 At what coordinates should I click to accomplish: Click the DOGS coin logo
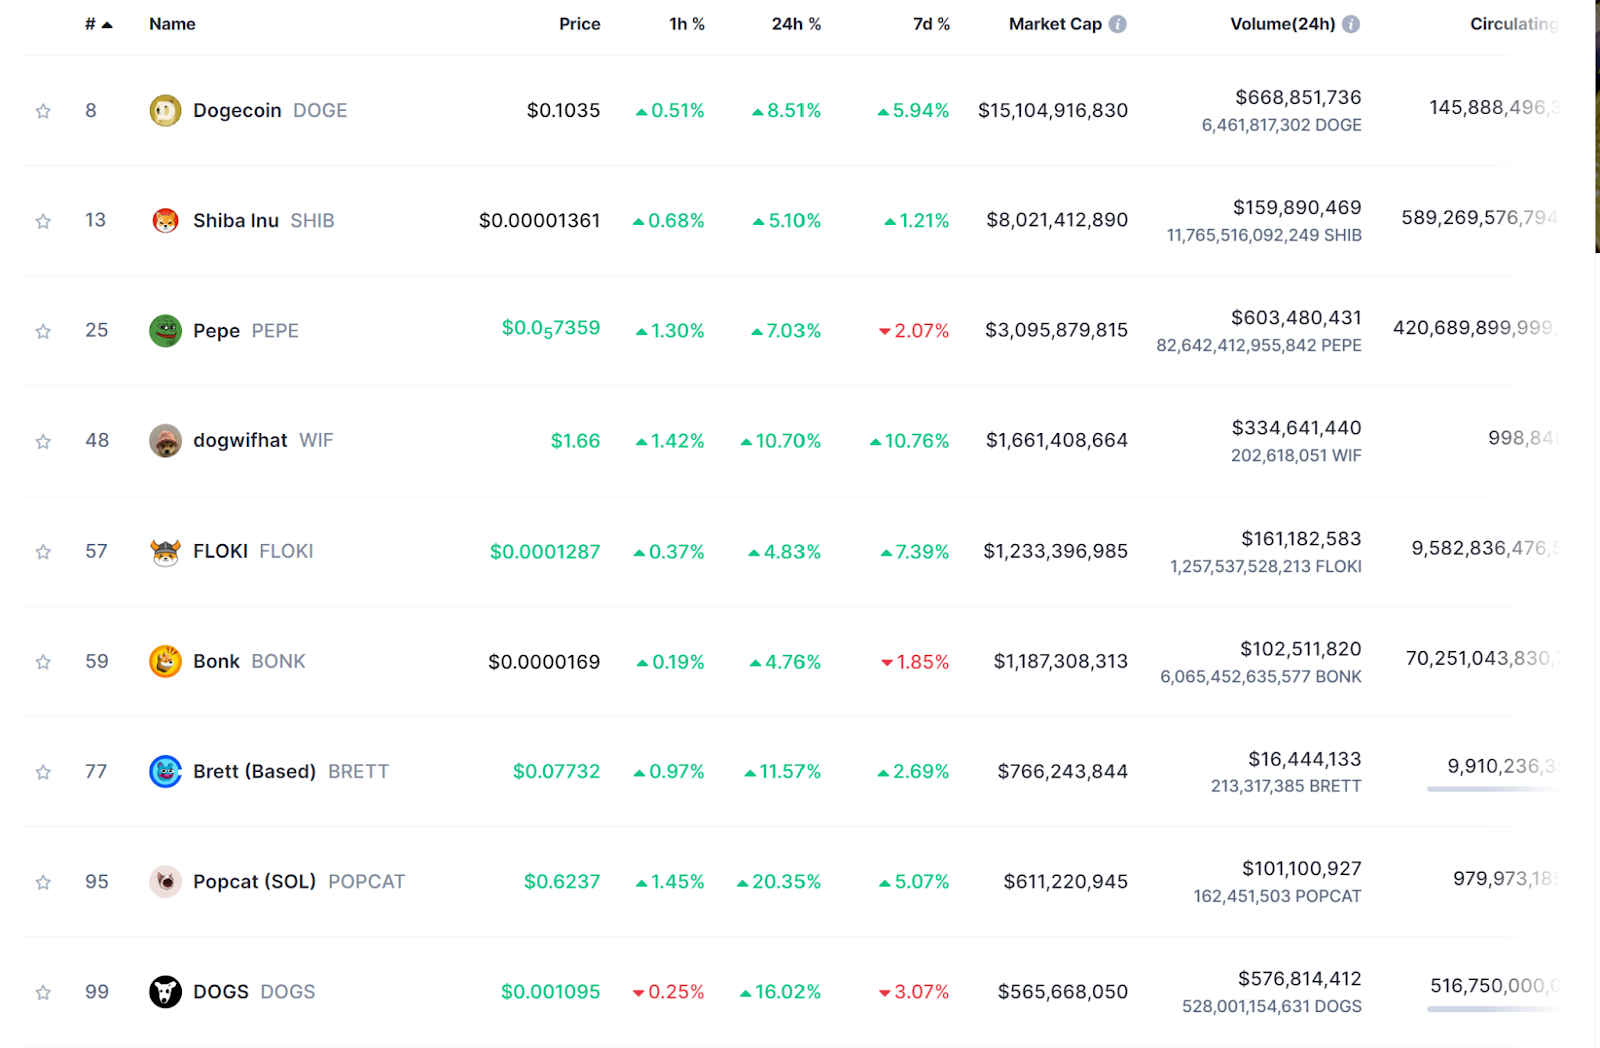point(165,991)
